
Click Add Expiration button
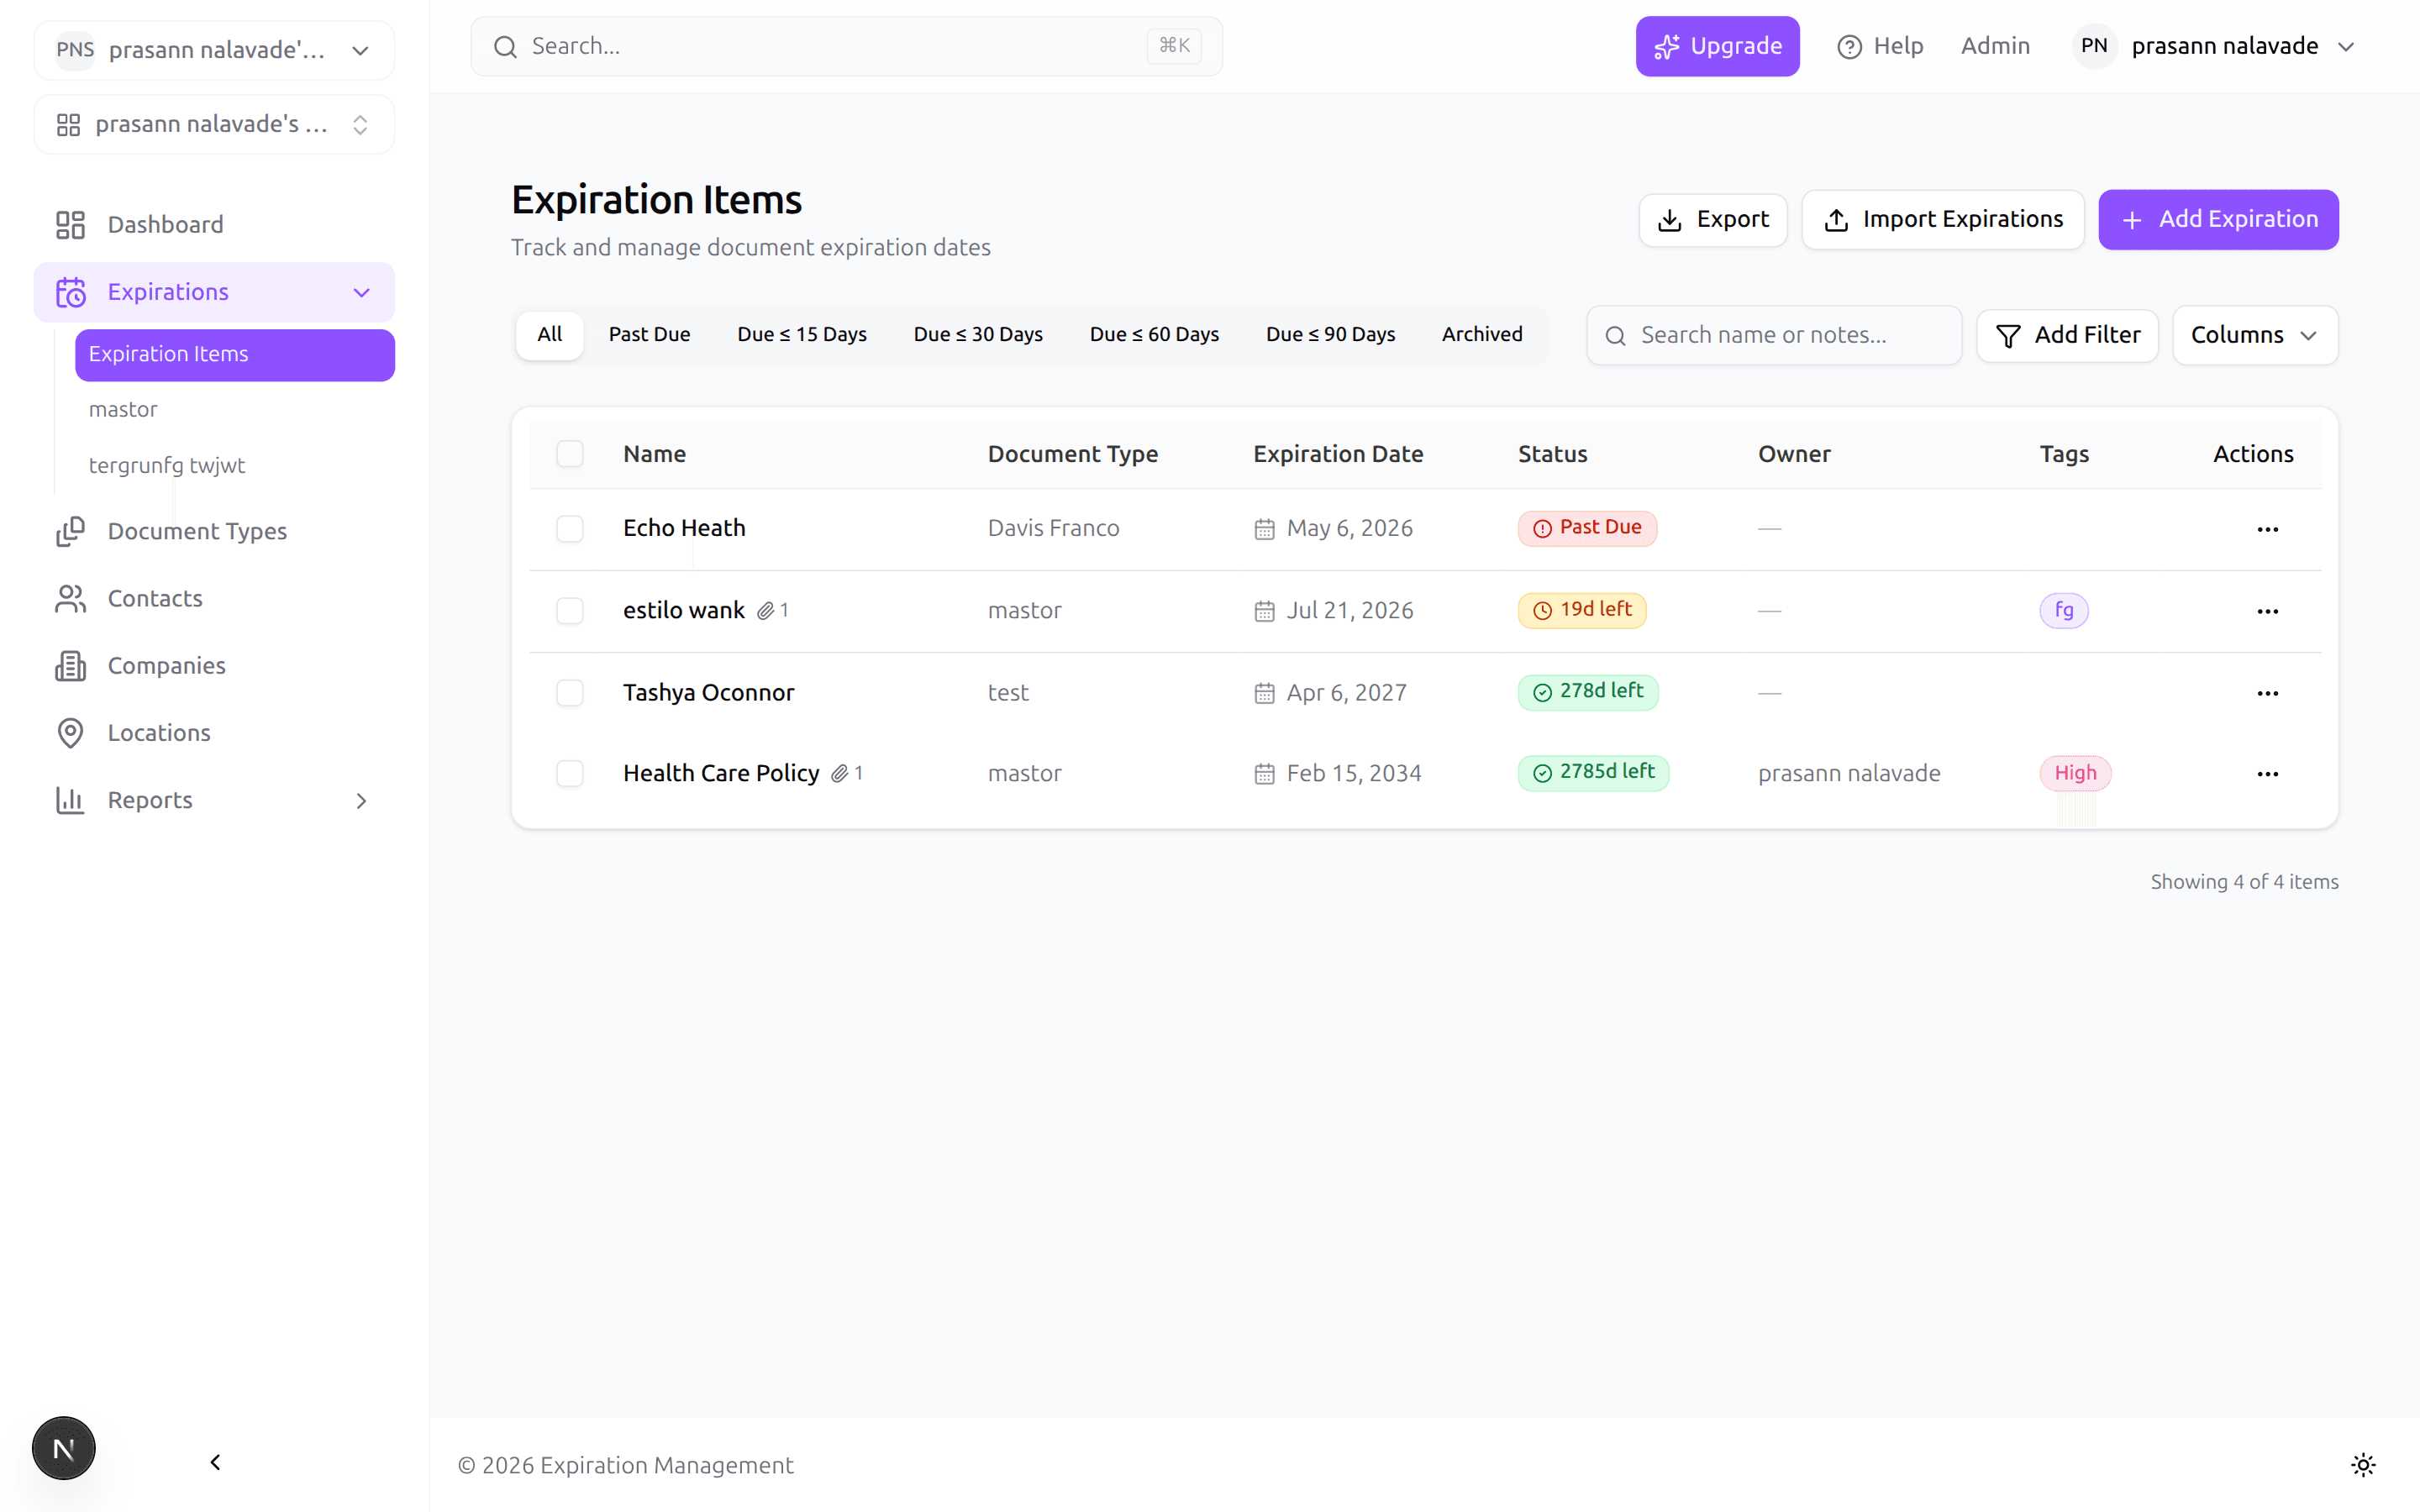pos(2217,220)
